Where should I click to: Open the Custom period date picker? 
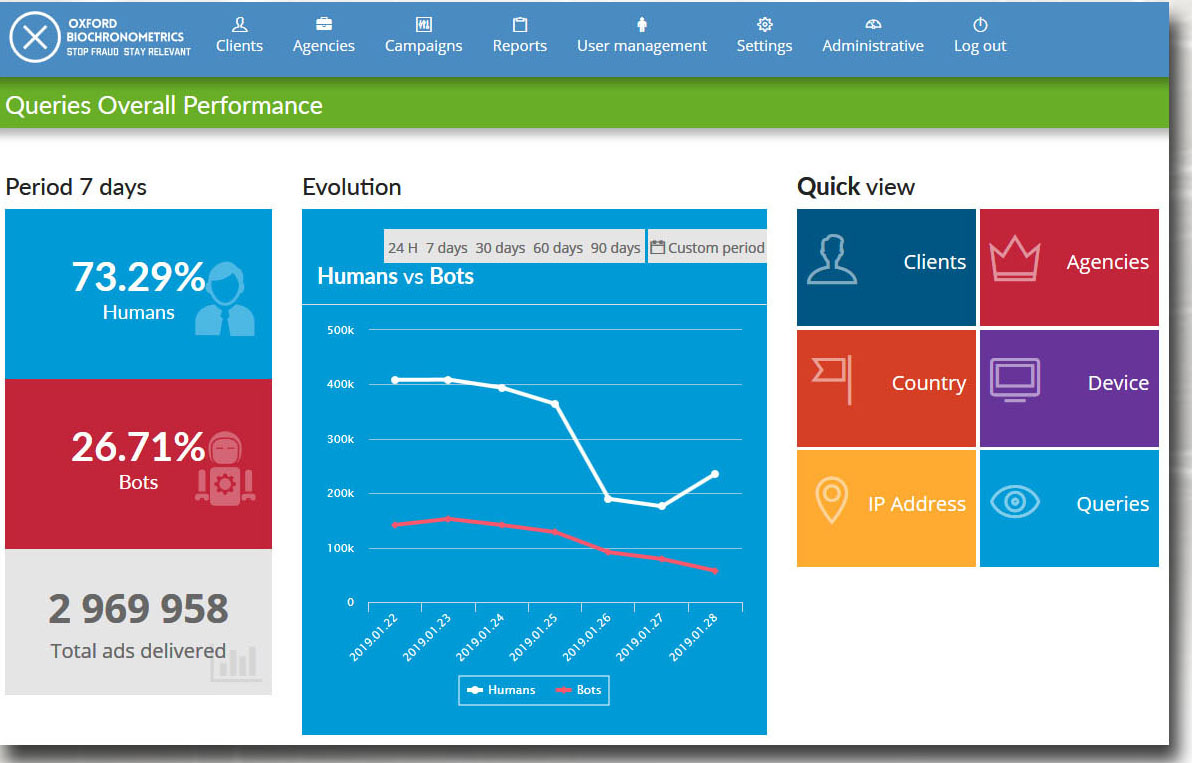707,248
